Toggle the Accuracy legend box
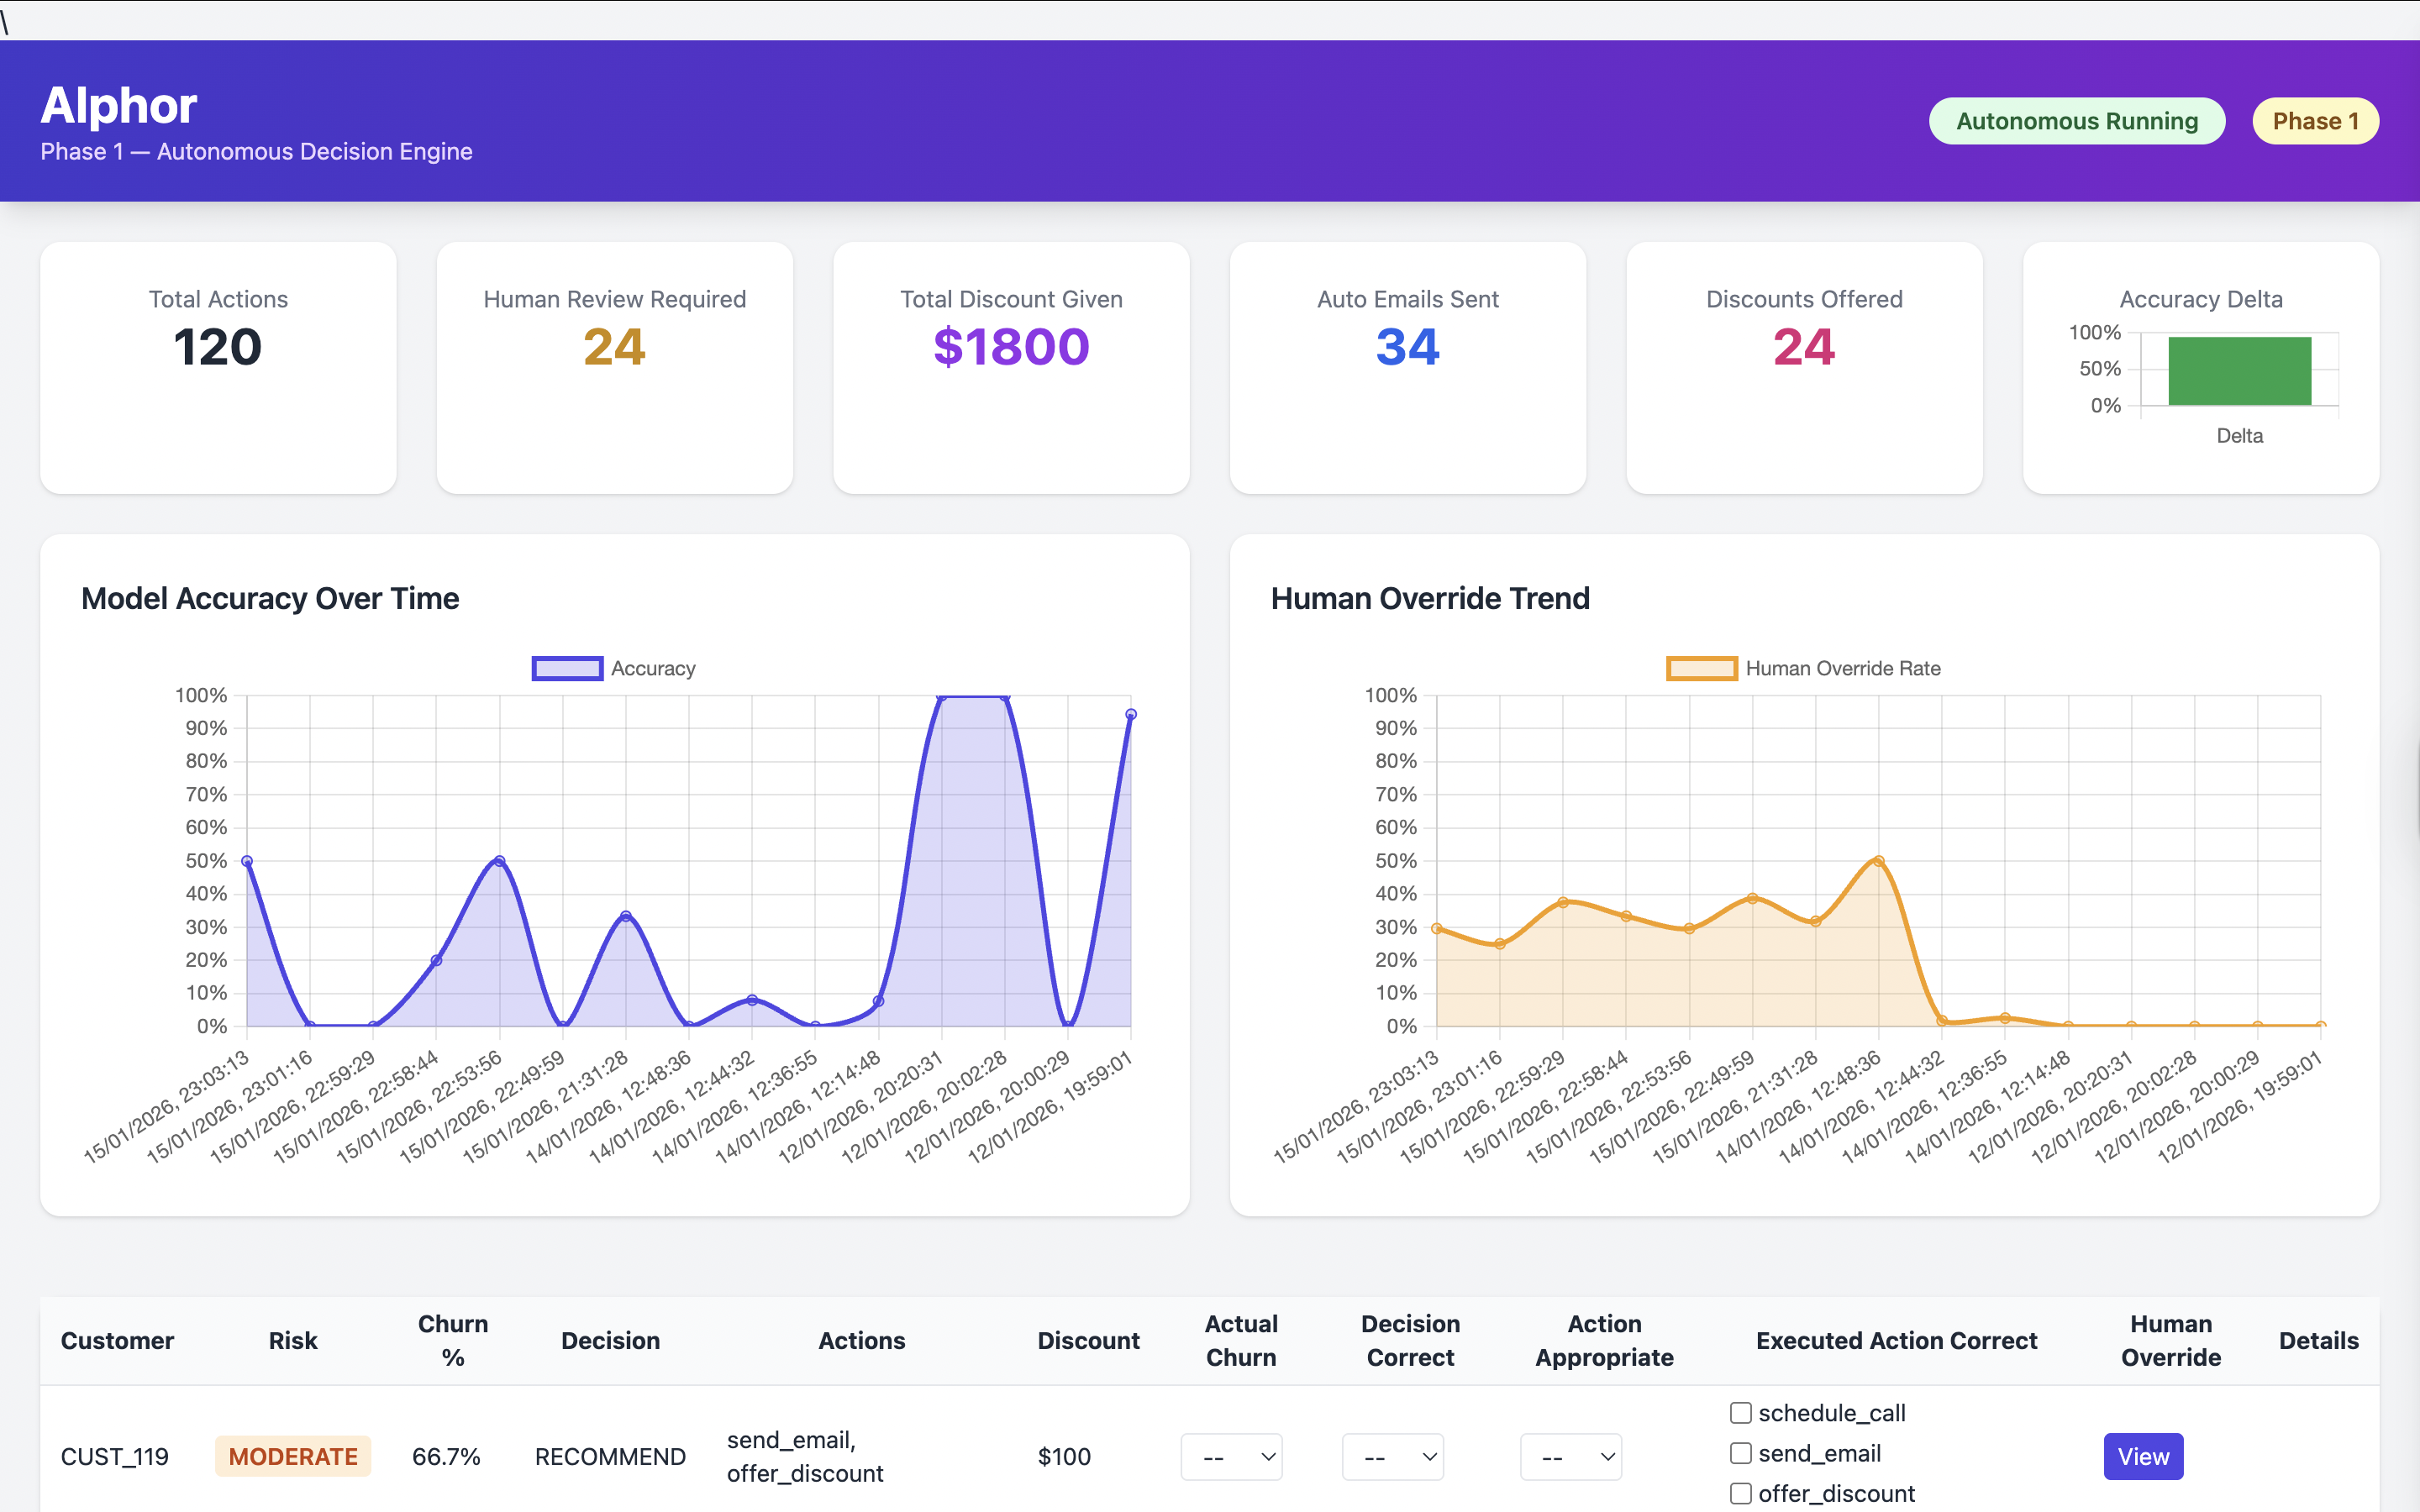This screenshot has width=2420, height=1512. (x=567, y=668)
